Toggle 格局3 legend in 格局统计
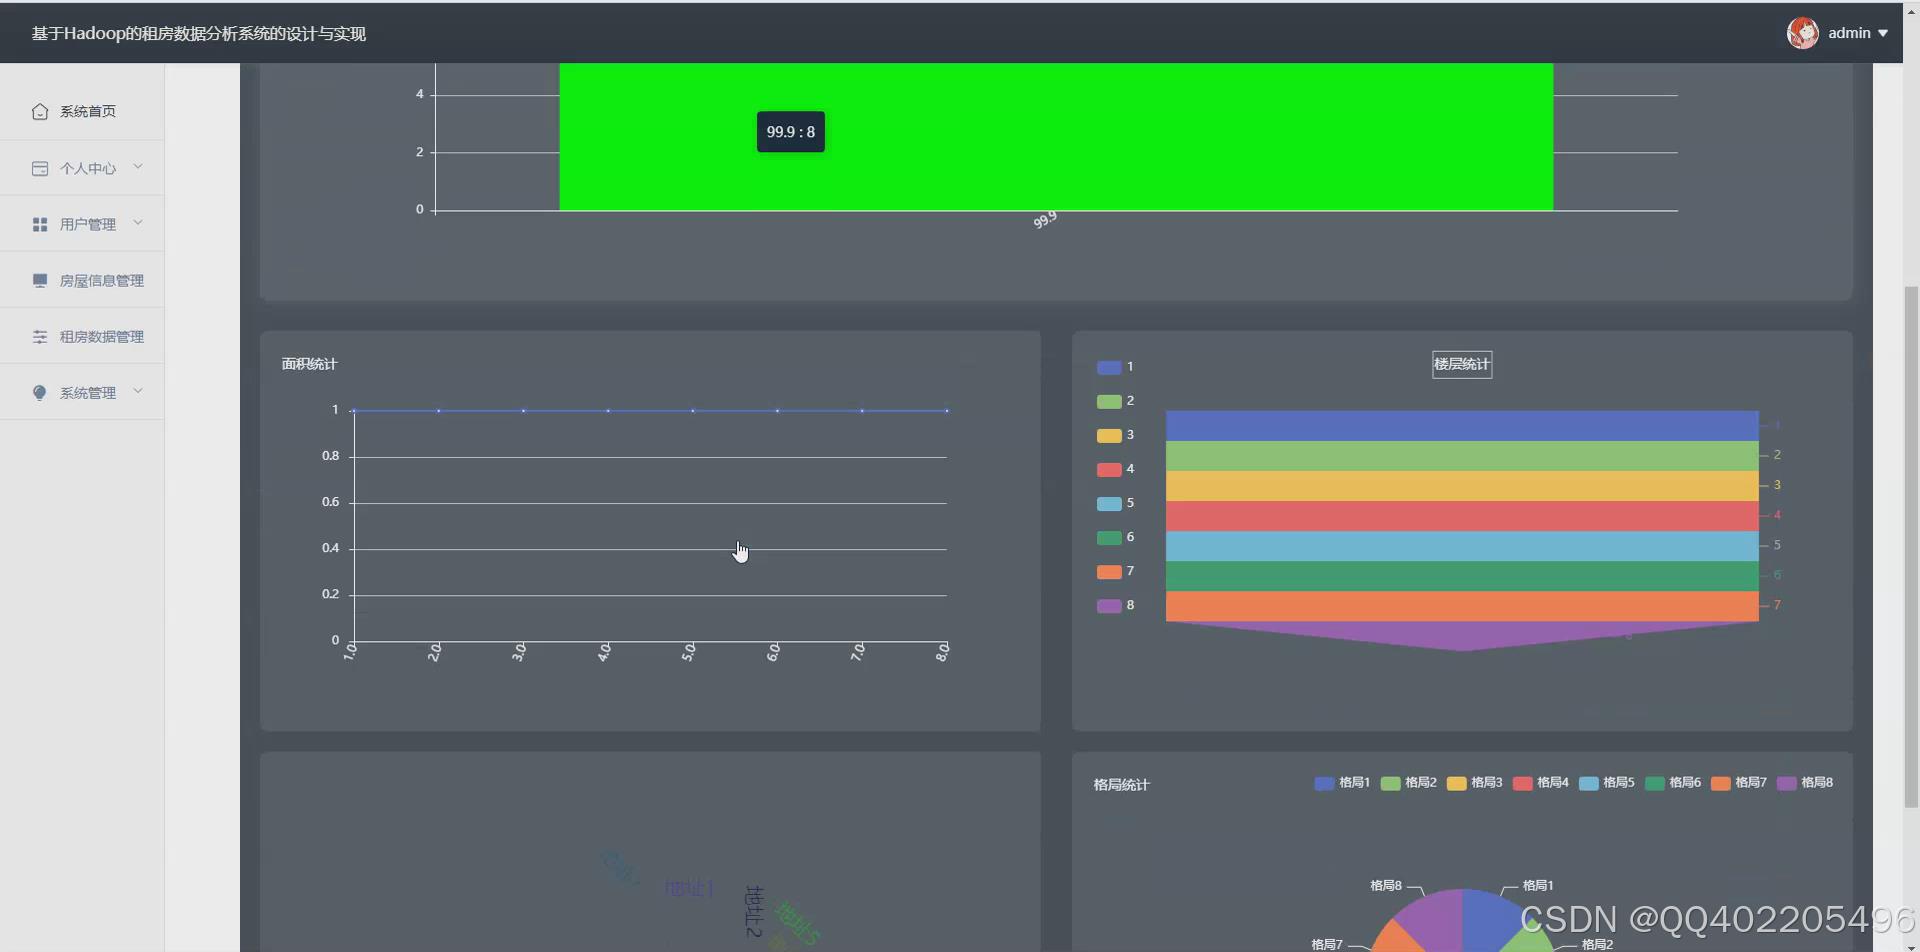The height and width of the screenshot is (952, 1920). (1474, 783)
